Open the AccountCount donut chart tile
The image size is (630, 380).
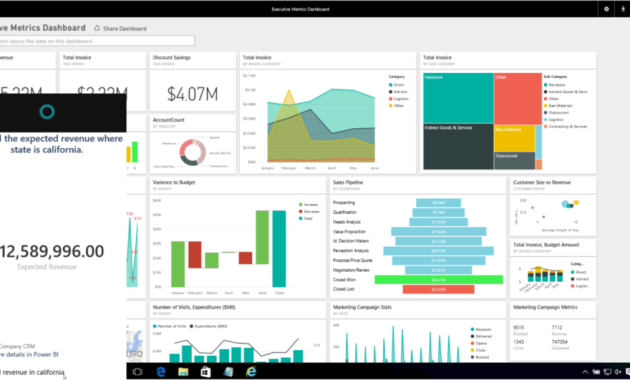point(192,145)
